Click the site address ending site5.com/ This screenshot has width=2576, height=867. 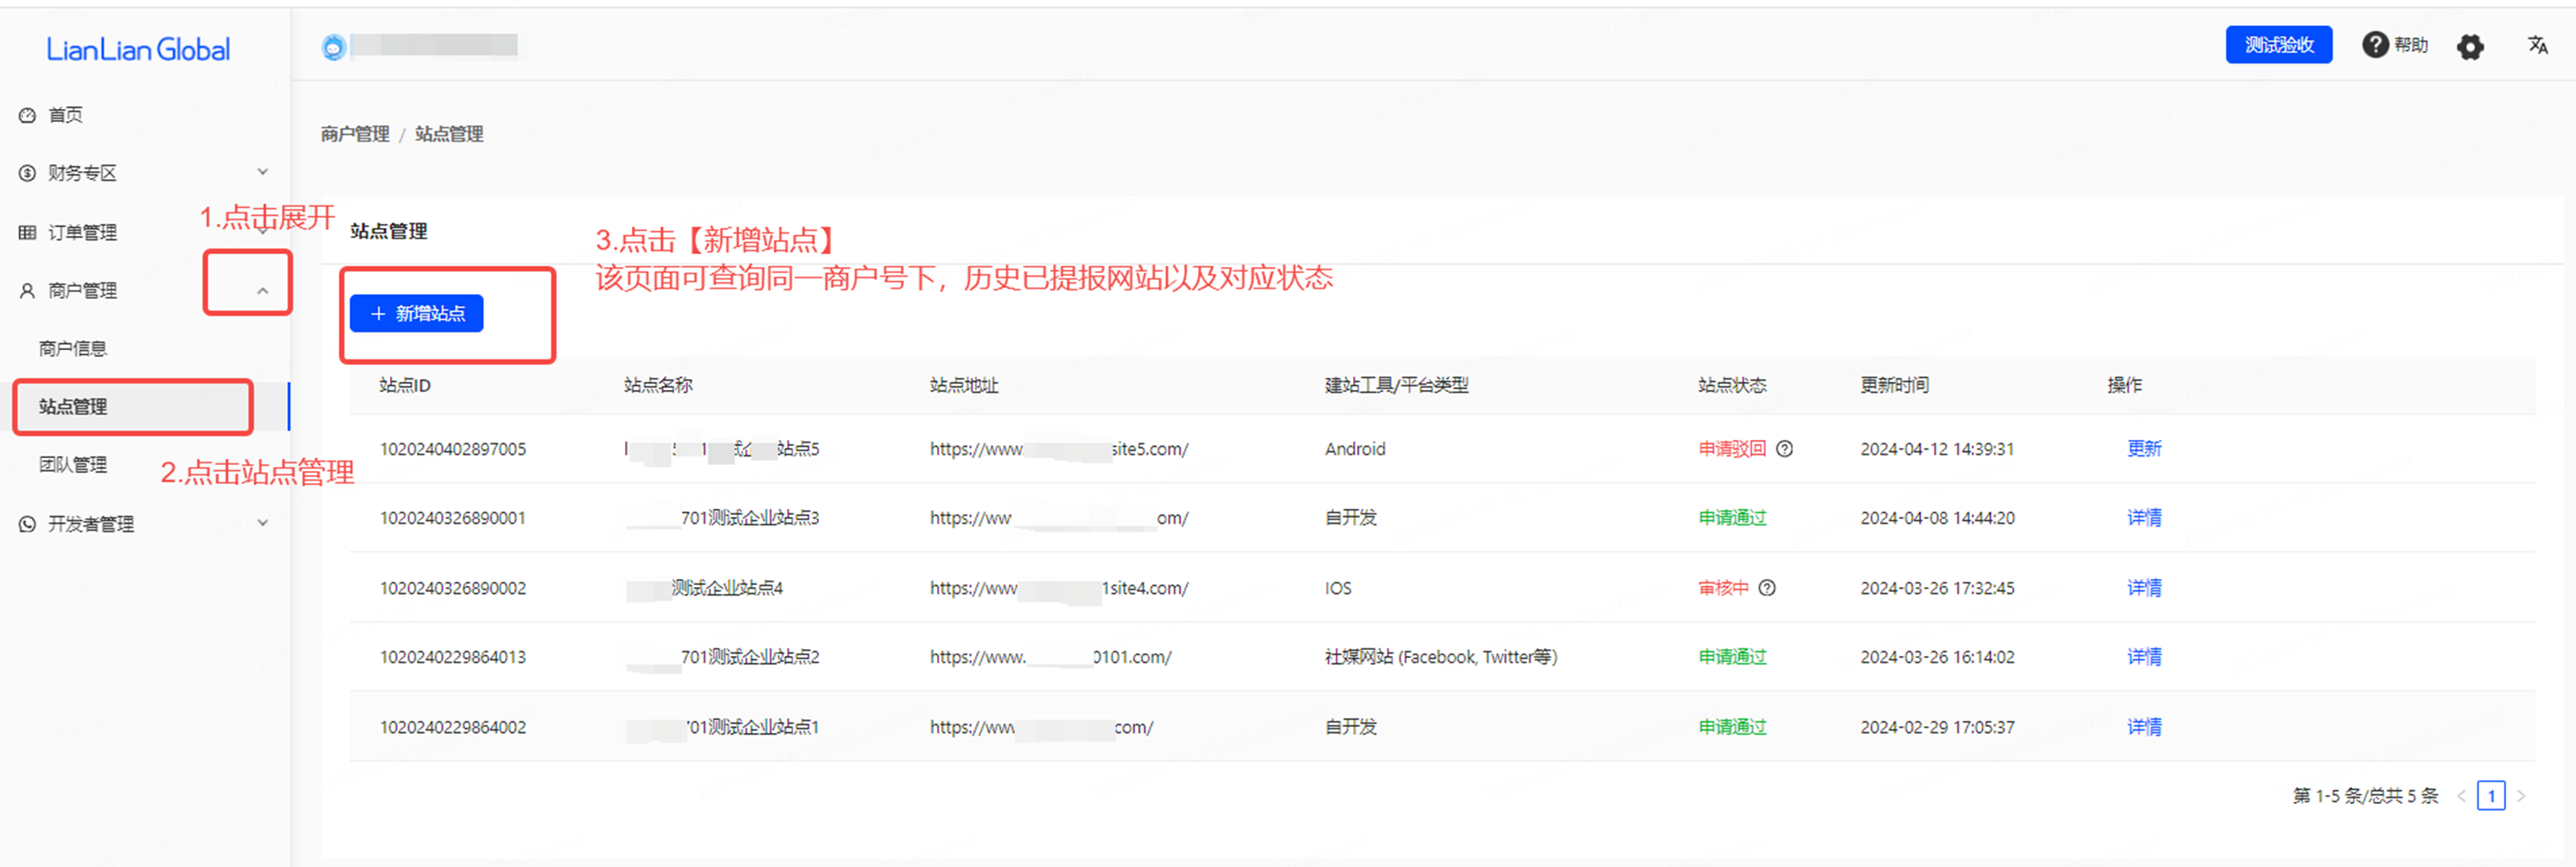[1059, 449]
